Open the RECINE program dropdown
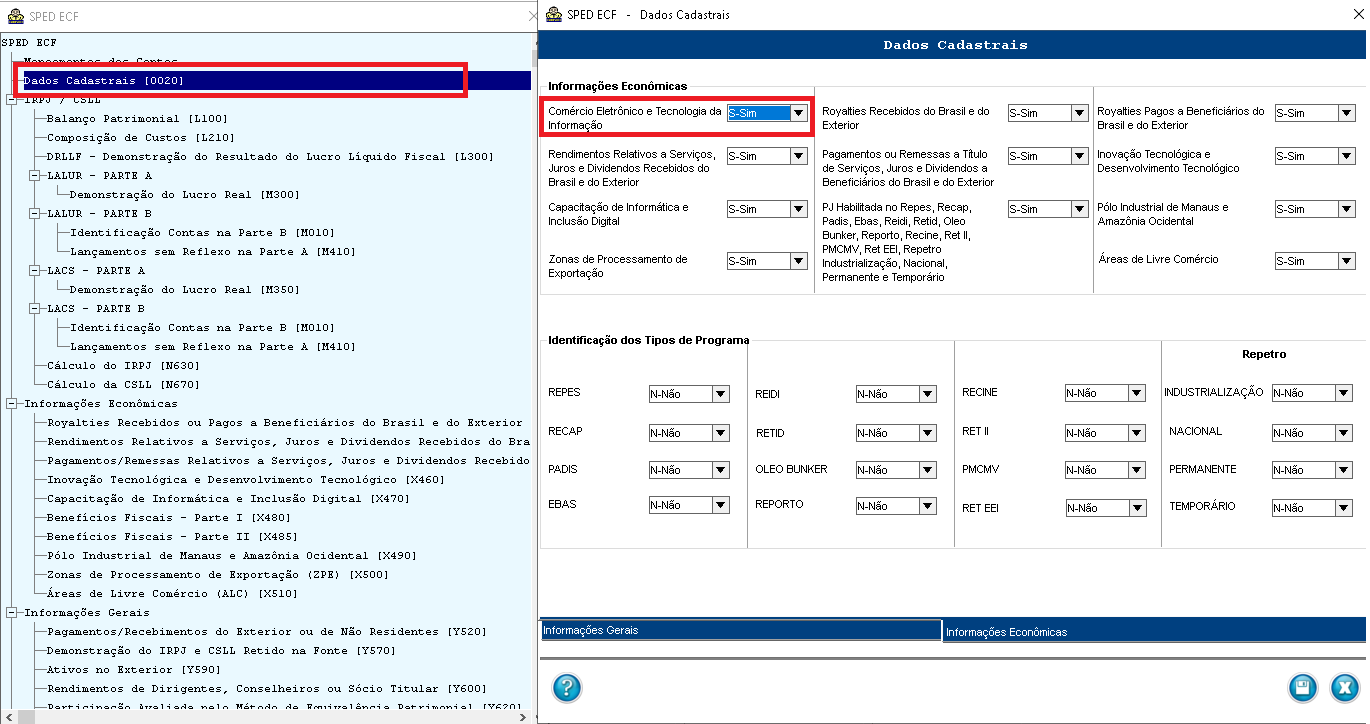 coord(1137,393)
